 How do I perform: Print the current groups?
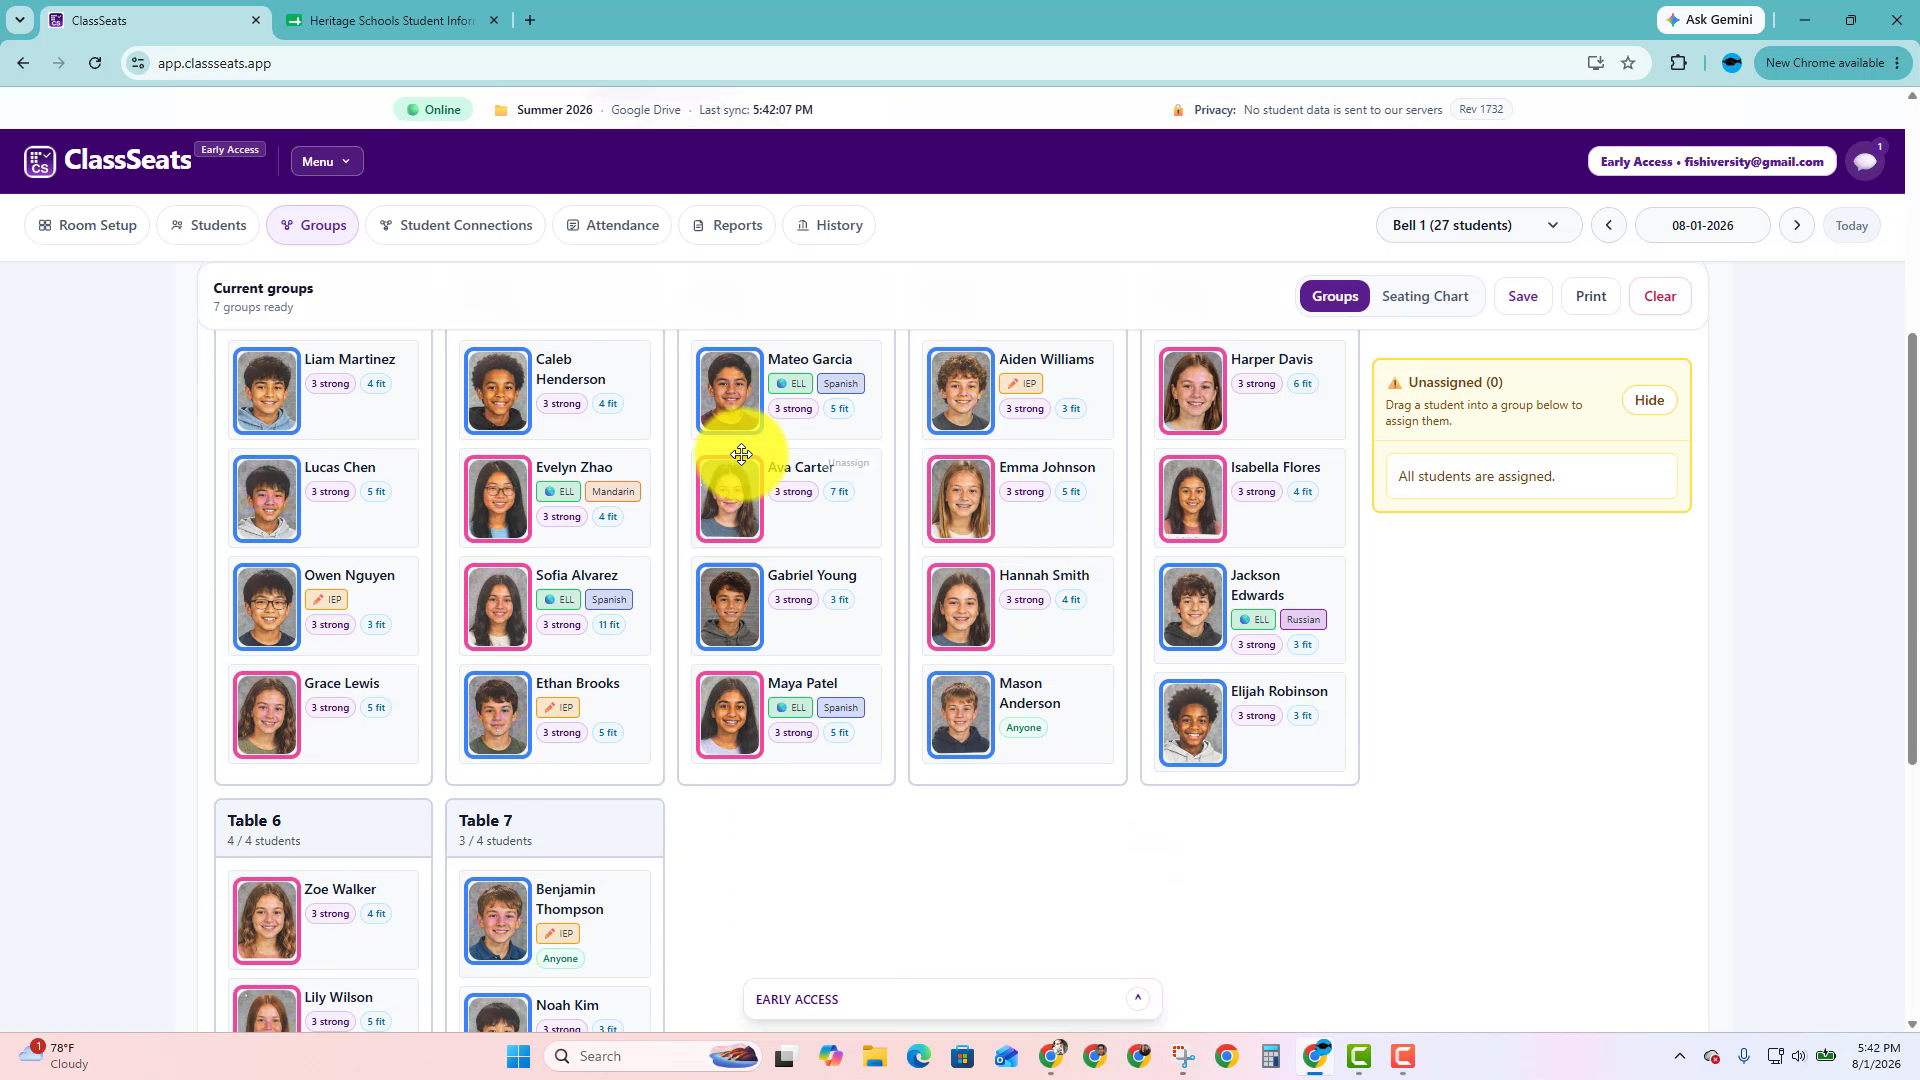click(1591, 296)
